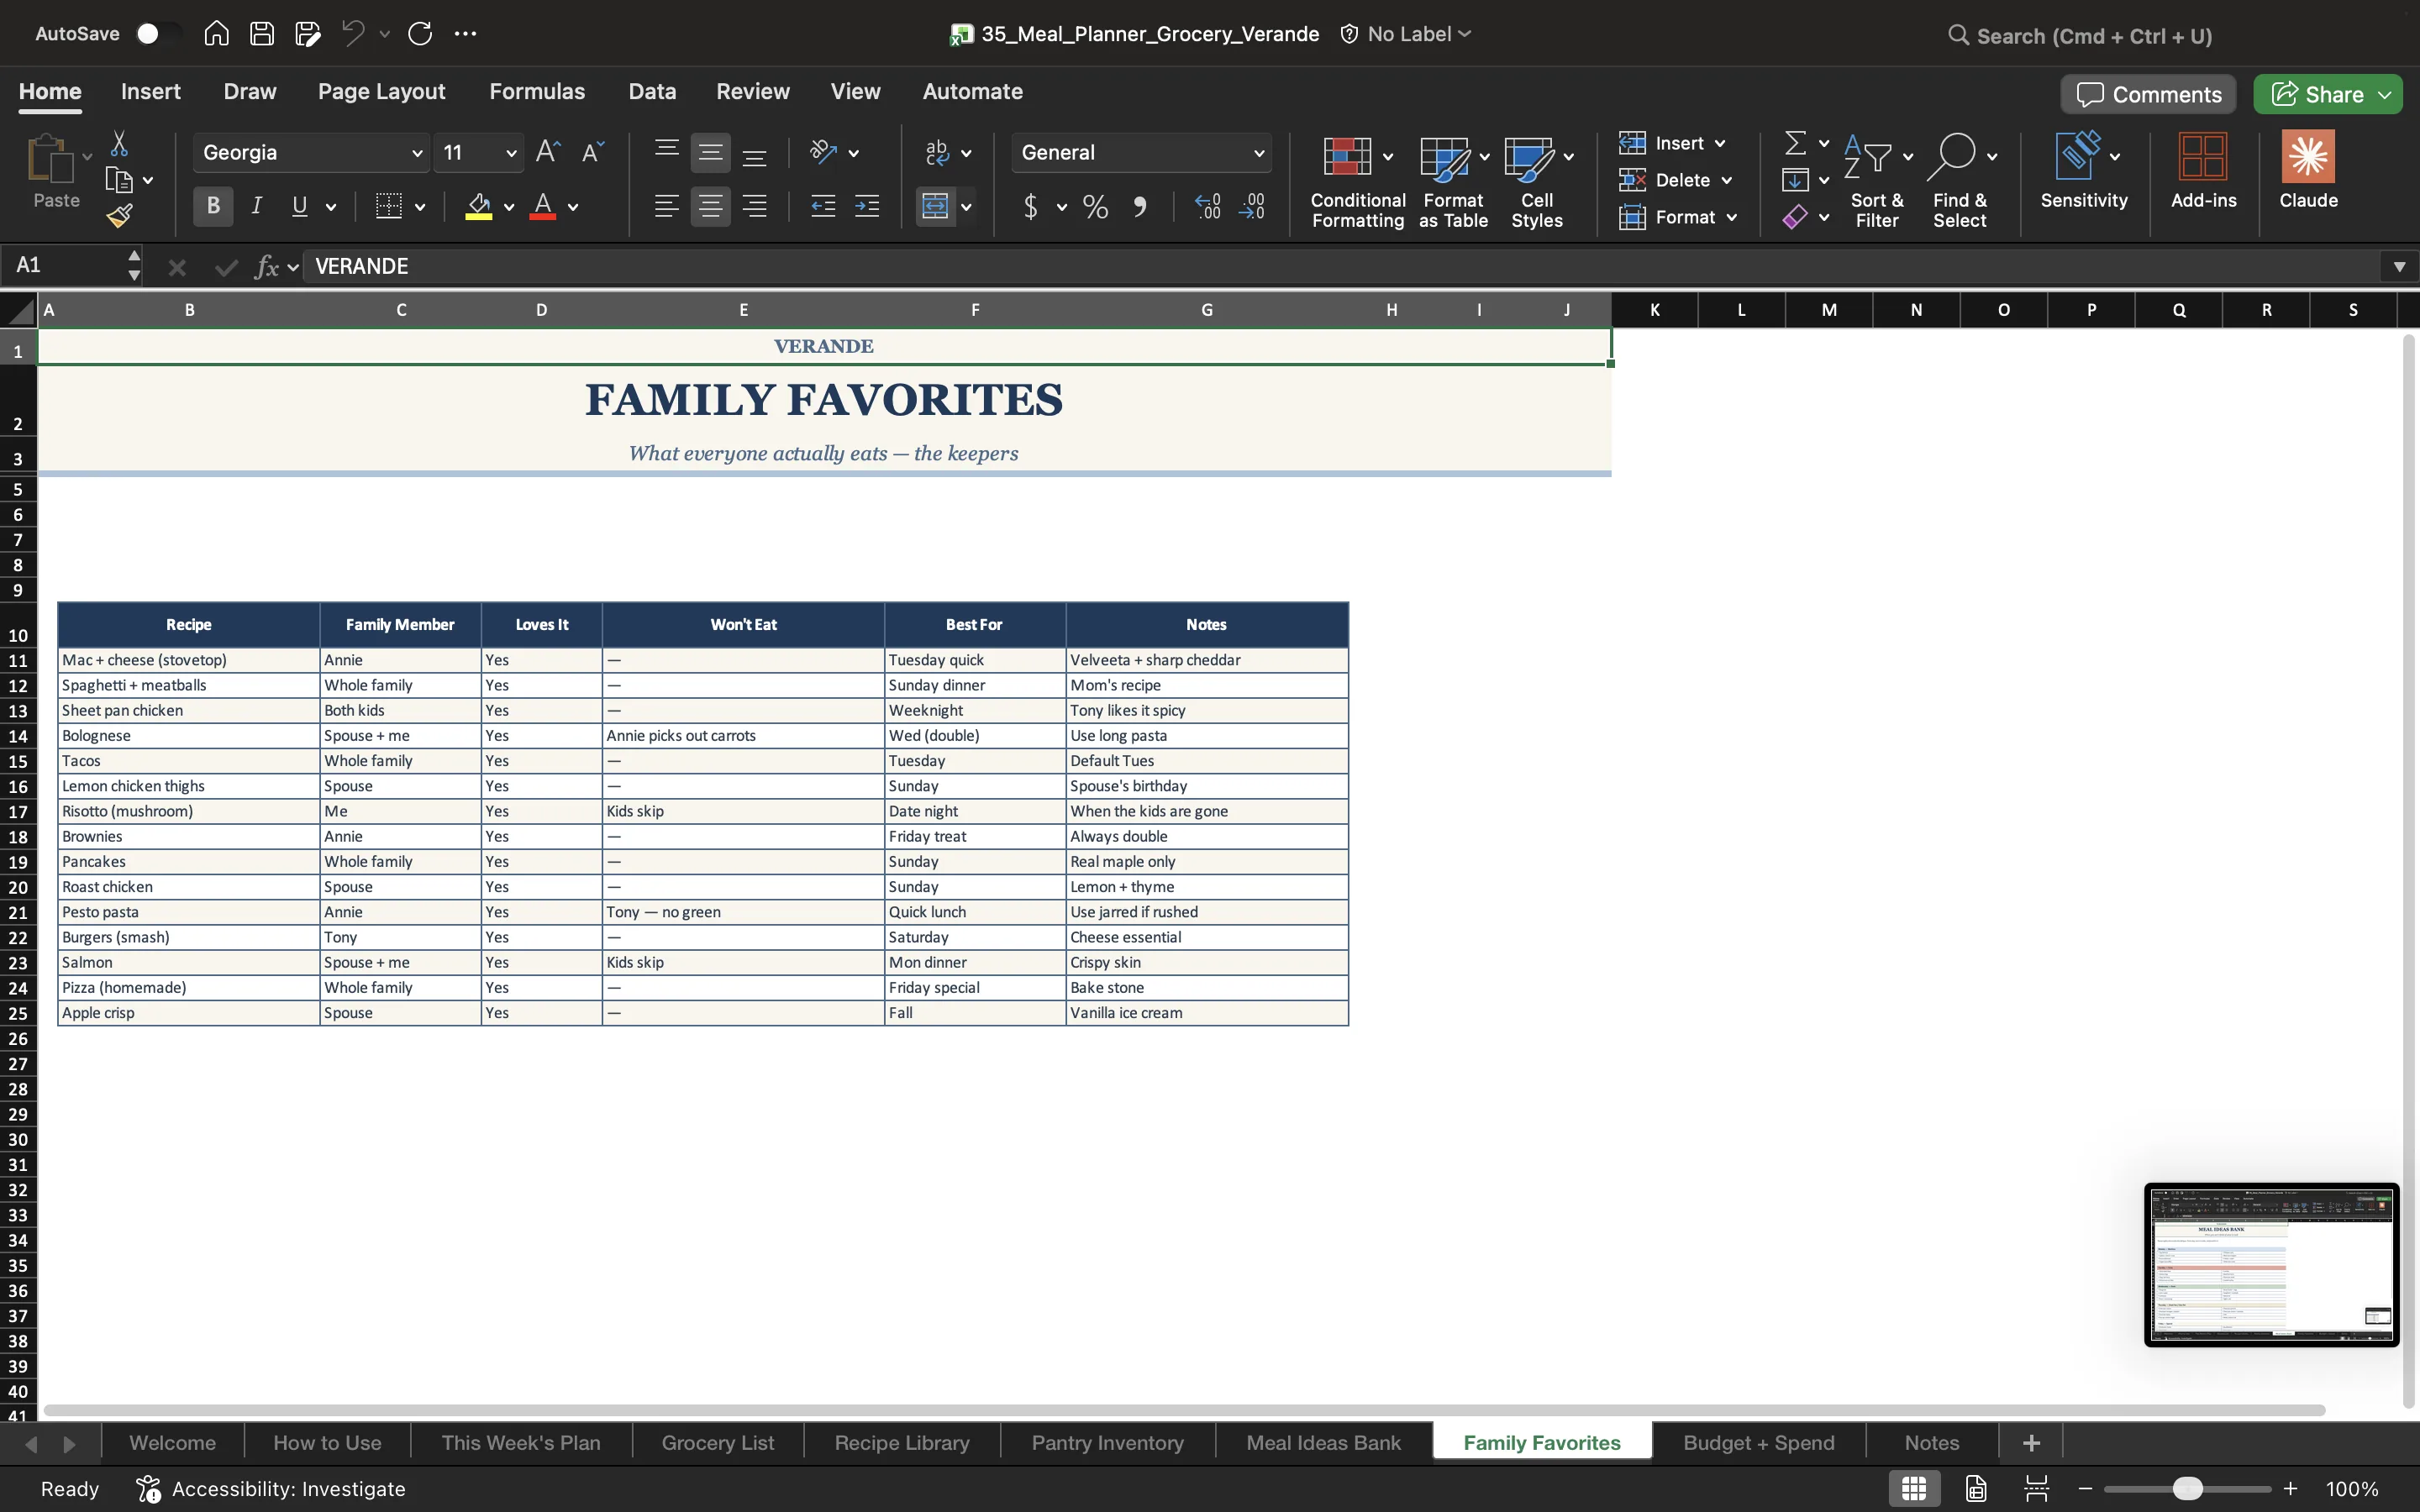
Task: Switch to the Grocery List sheet
Action: click(718, 1442)
